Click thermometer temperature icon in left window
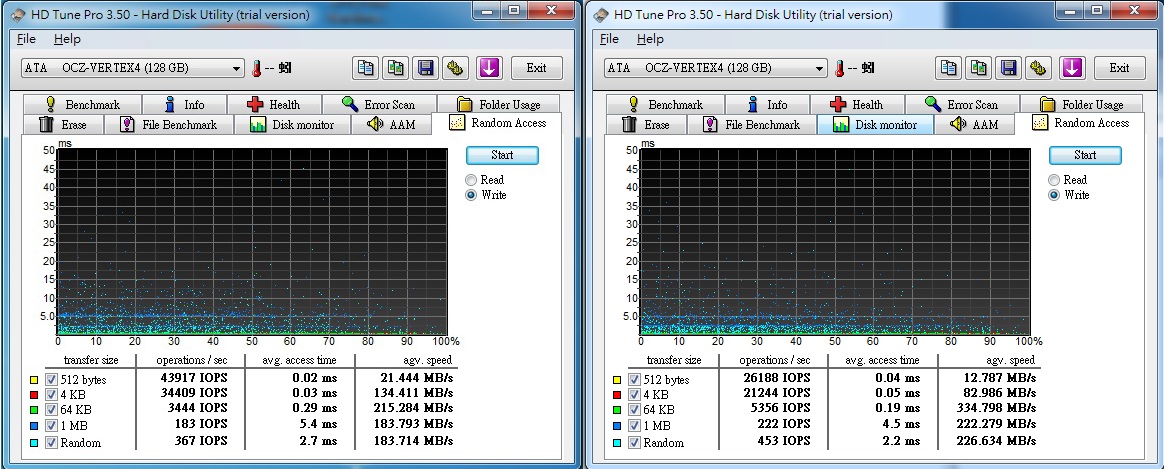1164x469 pixels. tap(256, 68)
